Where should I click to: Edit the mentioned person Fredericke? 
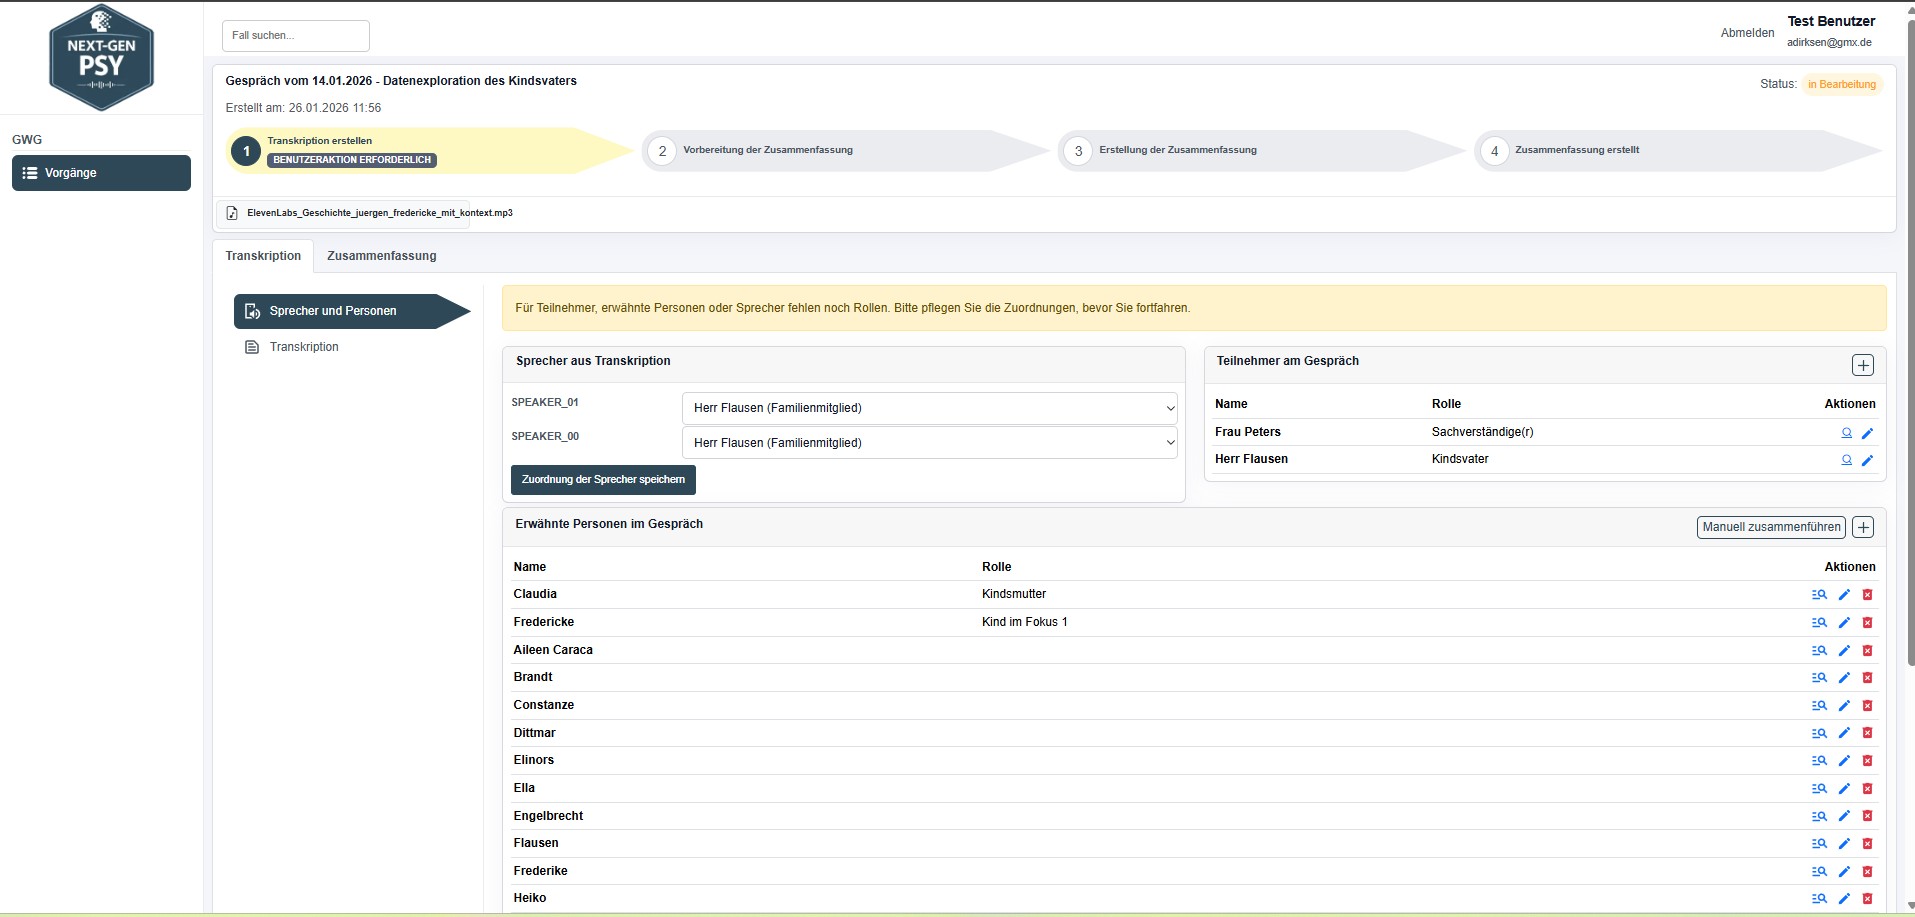[x=1844, y=623]
